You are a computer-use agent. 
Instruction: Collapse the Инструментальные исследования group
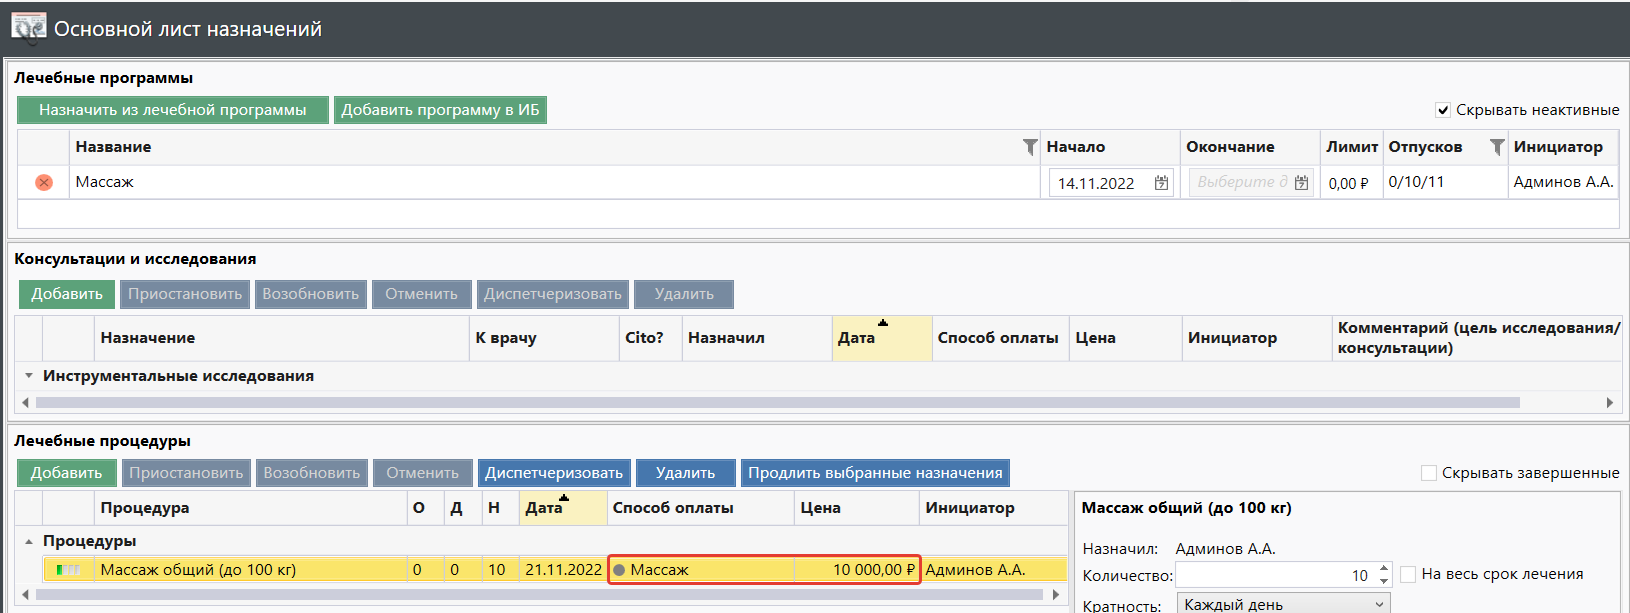click(x=29, y=376)
